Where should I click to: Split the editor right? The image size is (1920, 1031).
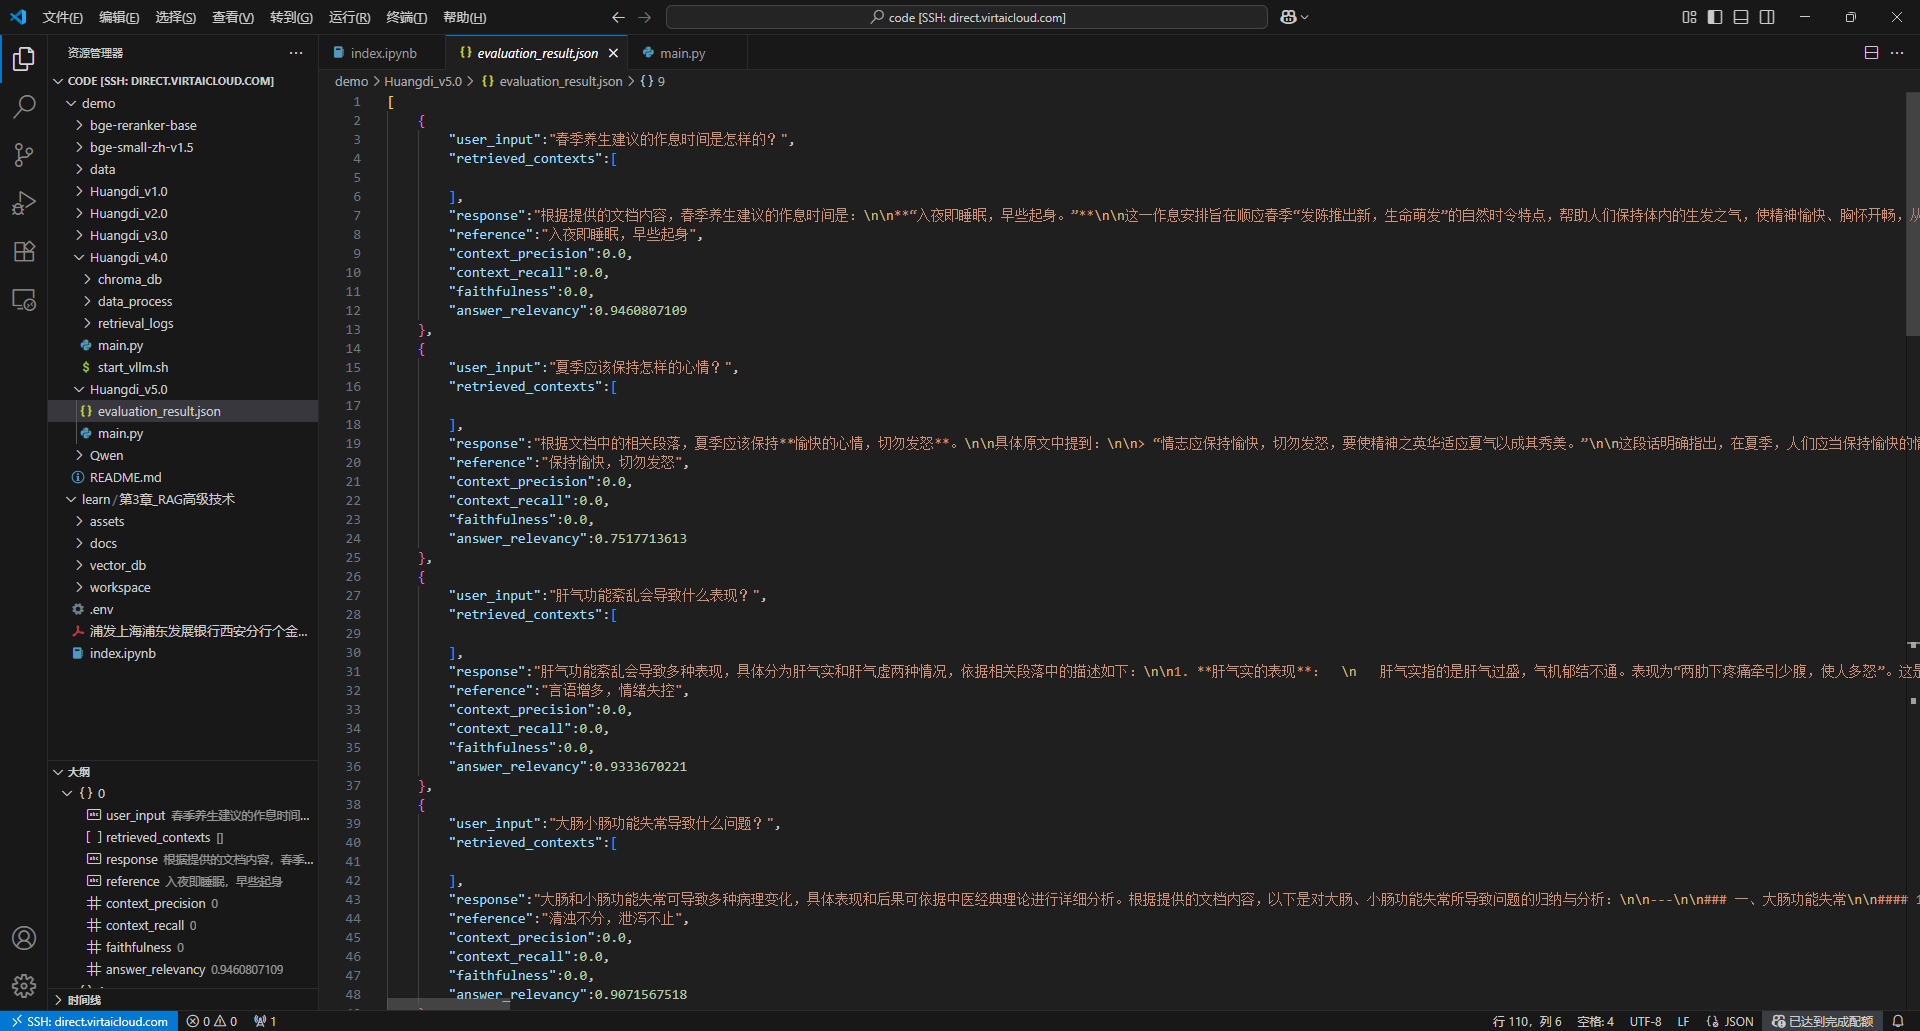click(x=1871, y=53)
